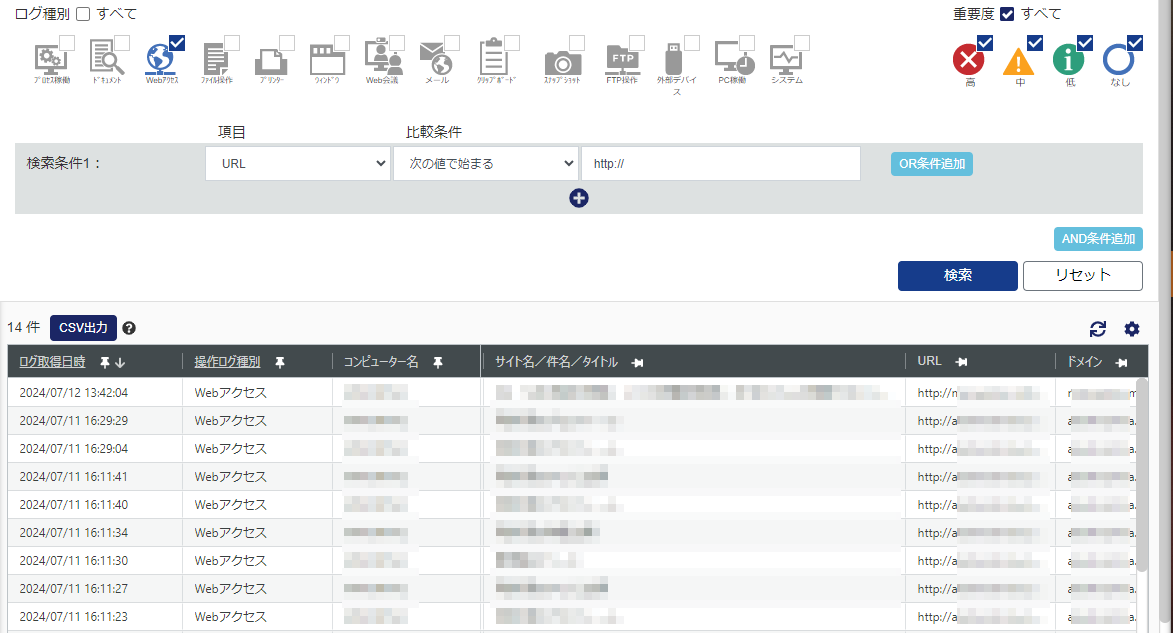Click the リセット button
This screenshot has height=633, width=1173.
1082,275
